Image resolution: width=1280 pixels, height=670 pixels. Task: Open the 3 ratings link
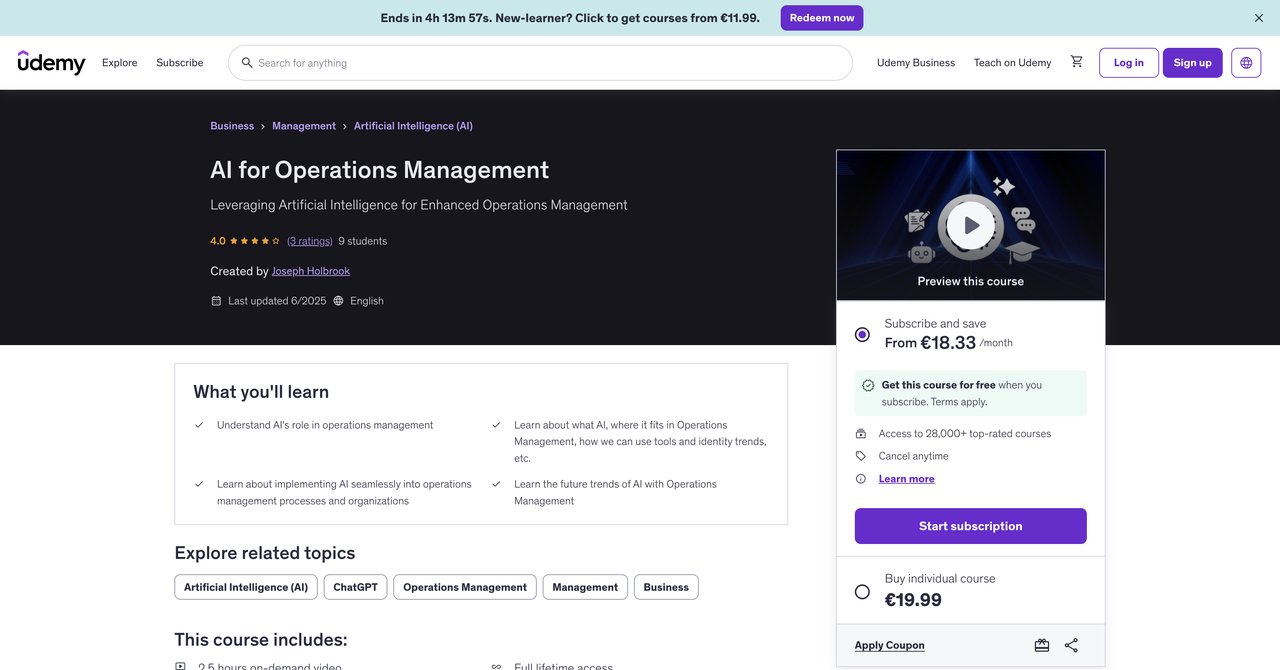click(310, 241)
